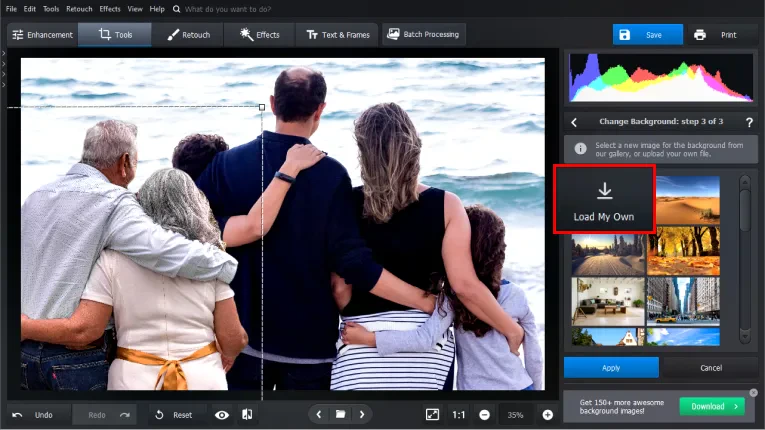The width and height of the screenshot is (765, 430).
Task: Click the blue Save button
Action: [647, 35]
